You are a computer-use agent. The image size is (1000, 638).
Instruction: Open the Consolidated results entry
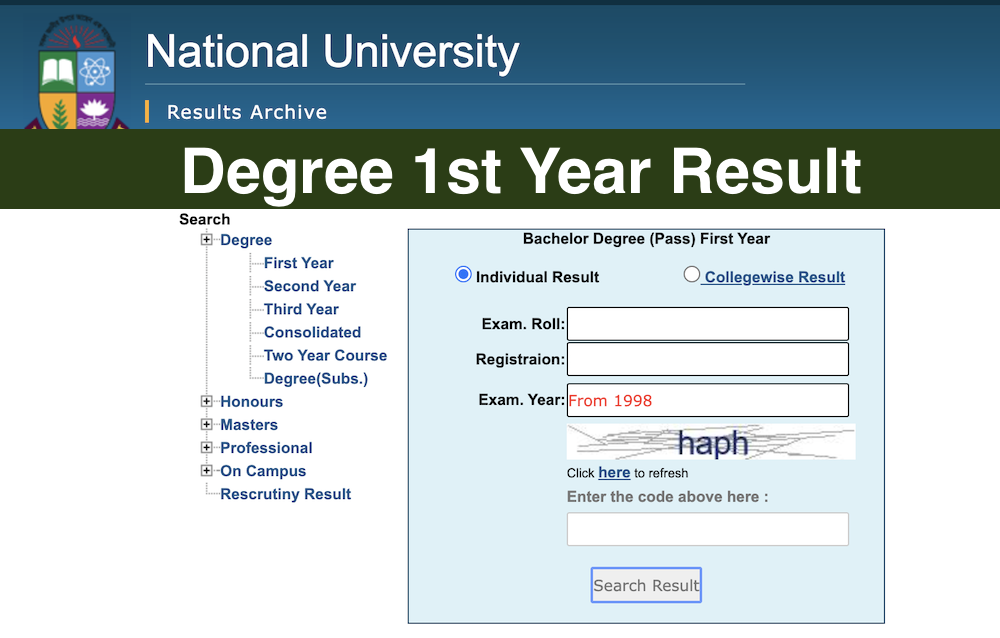(311, 332)
